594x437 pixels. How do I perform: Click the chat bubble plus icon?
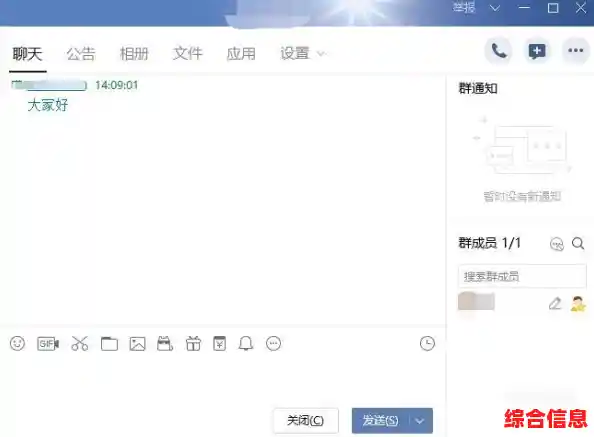537,50
